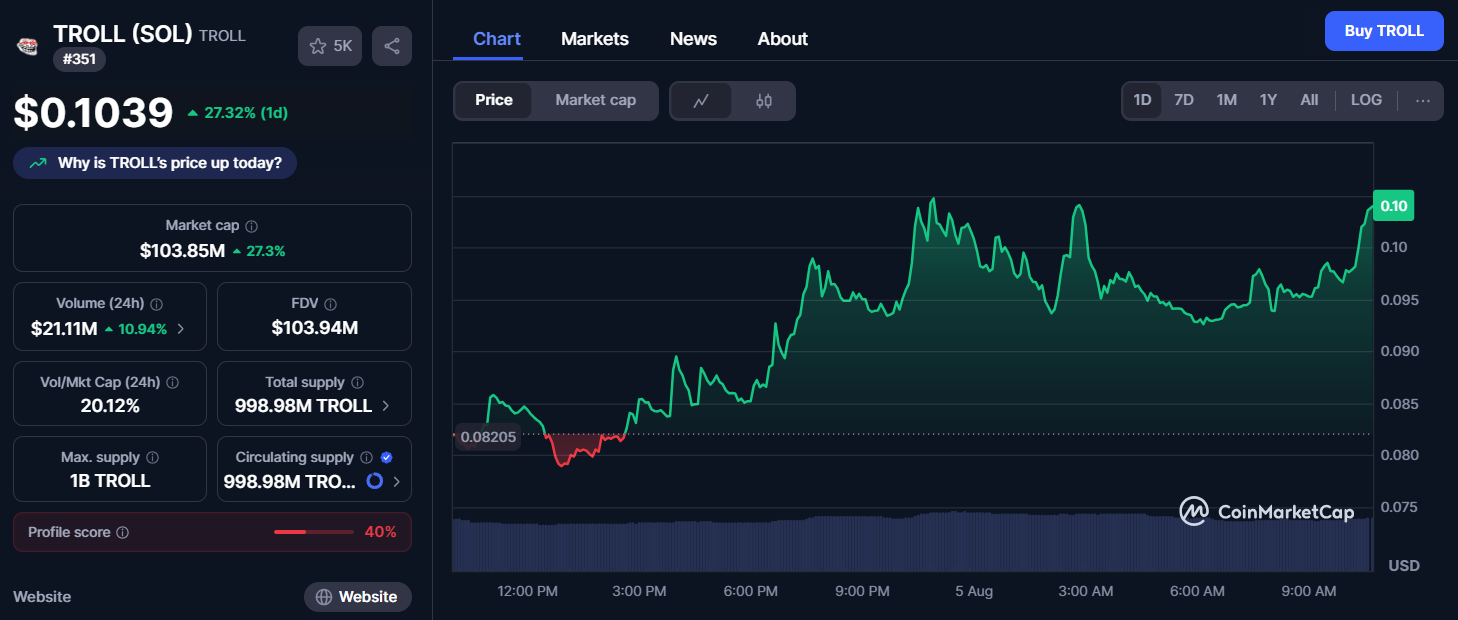Switch to the About tab
The height and width of the screenshot is (620, 1458).
782,39
